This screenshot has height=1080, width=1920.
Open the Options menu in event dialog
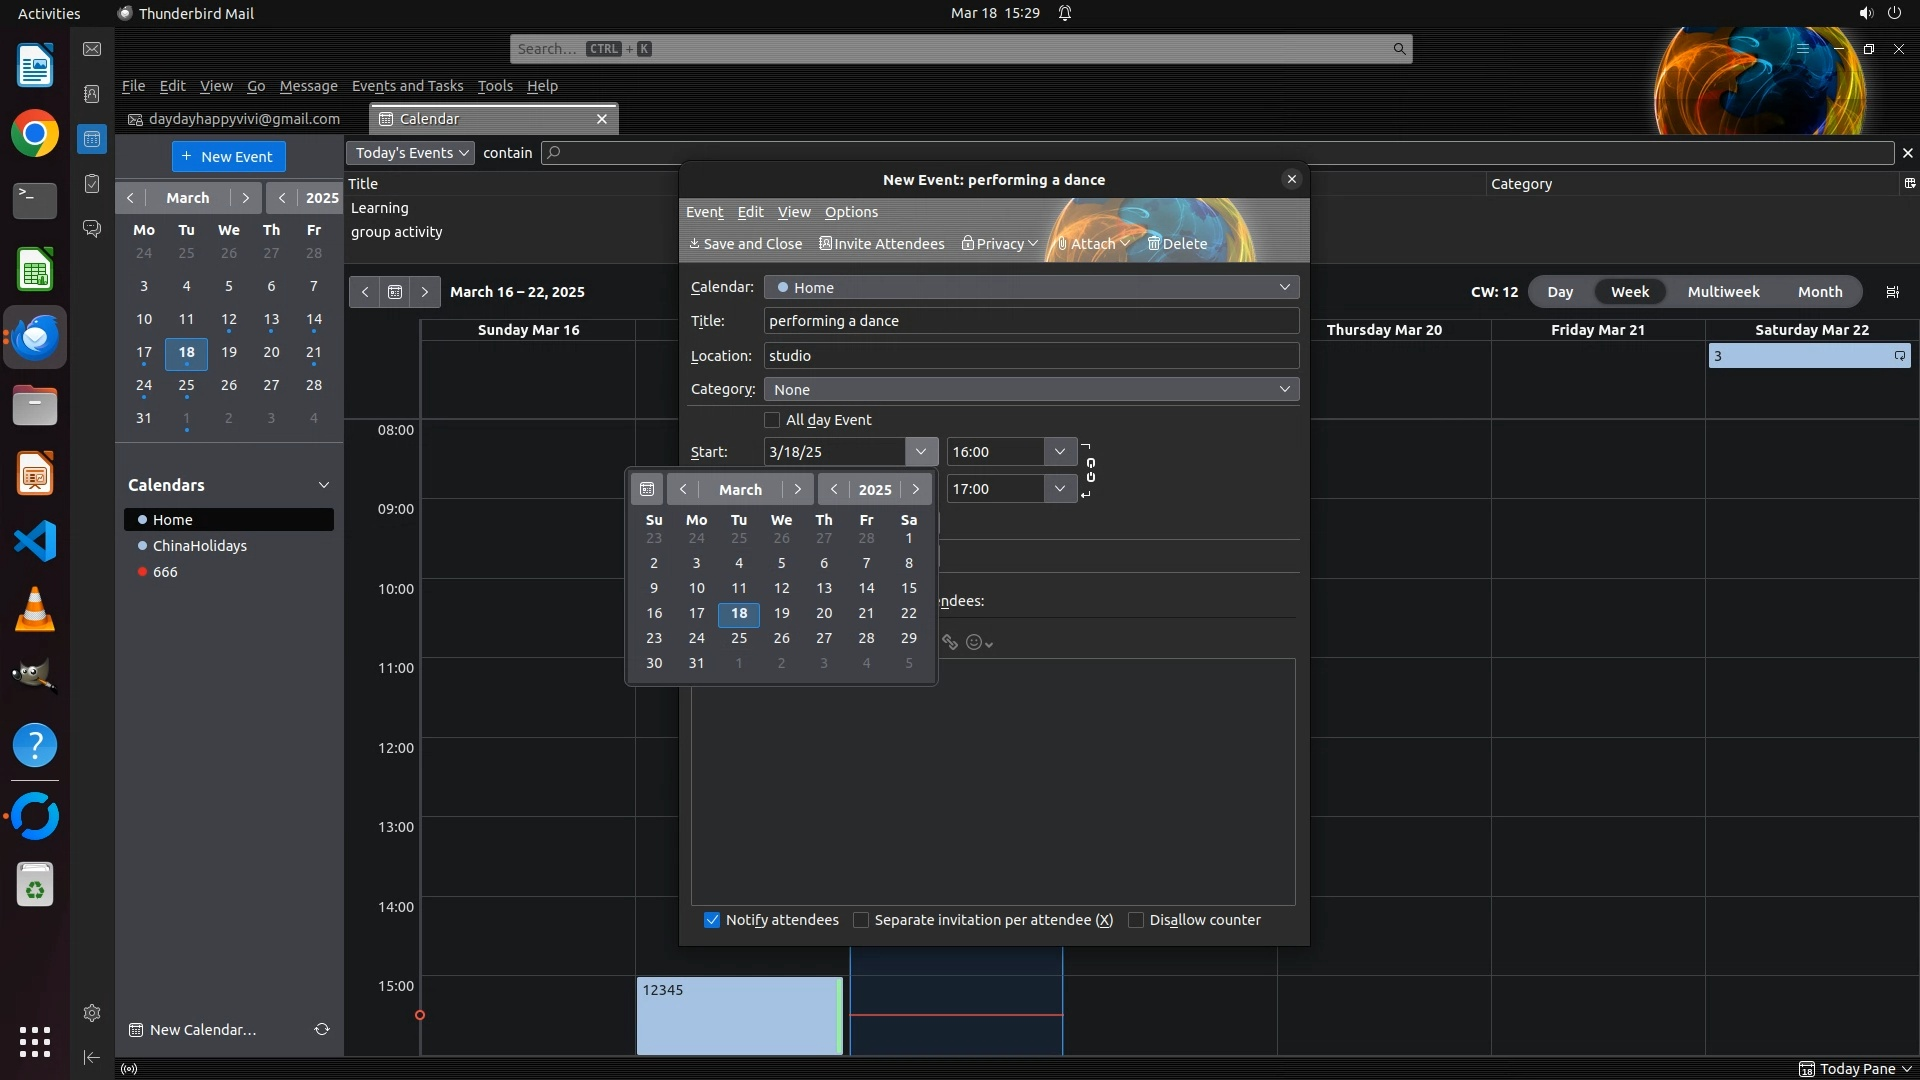click(x=851, y=212)
